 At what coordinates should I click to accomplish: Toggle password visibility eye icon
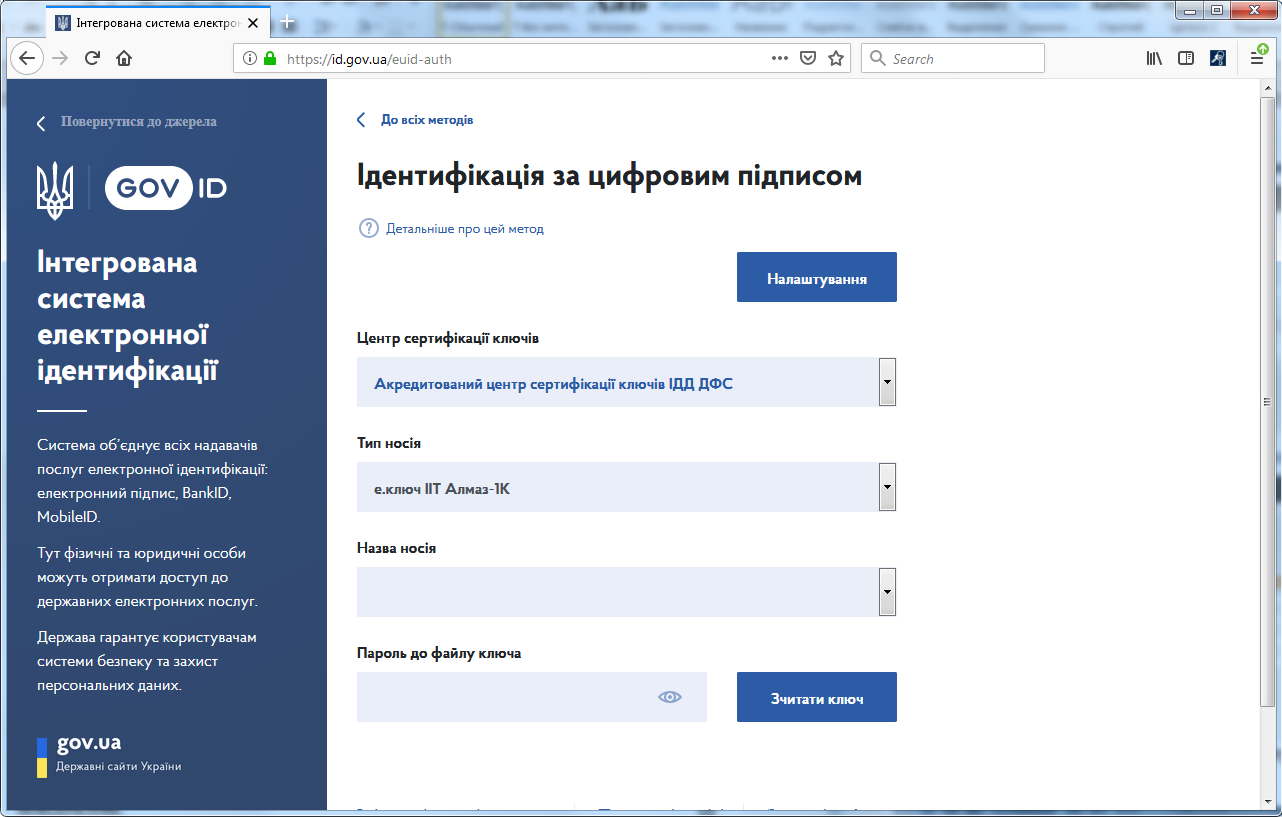[670, 697]
